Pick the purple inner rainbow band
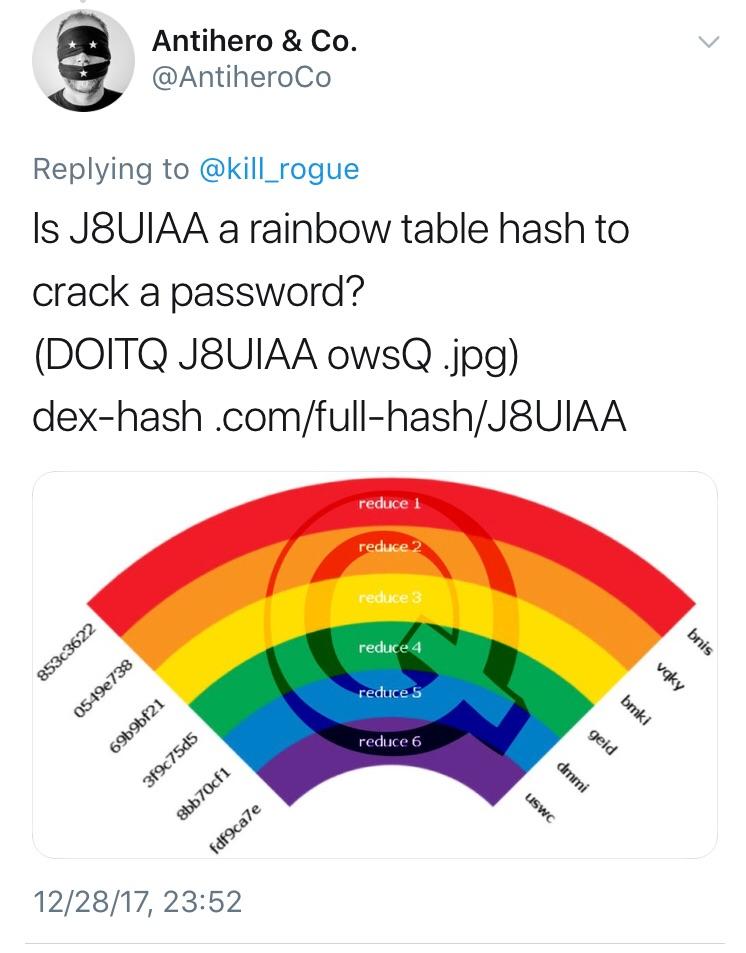The height and width of the screenshot is (953, 746). click(300, 775)
